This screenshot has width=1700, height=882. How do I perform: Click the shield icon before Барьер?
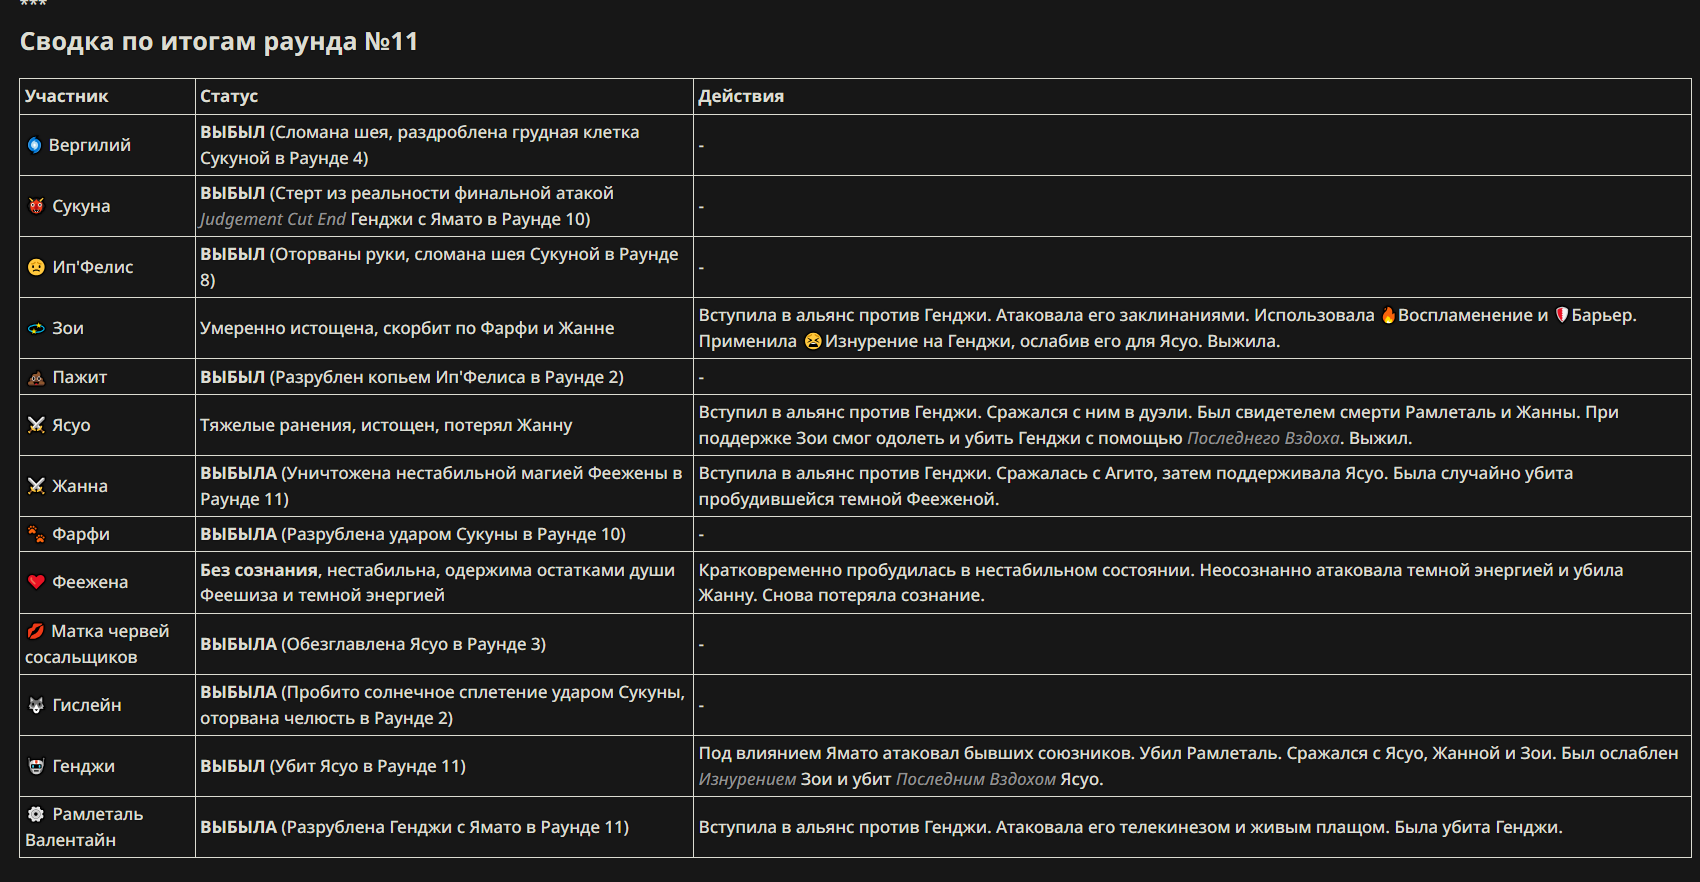pos(1562,315)
